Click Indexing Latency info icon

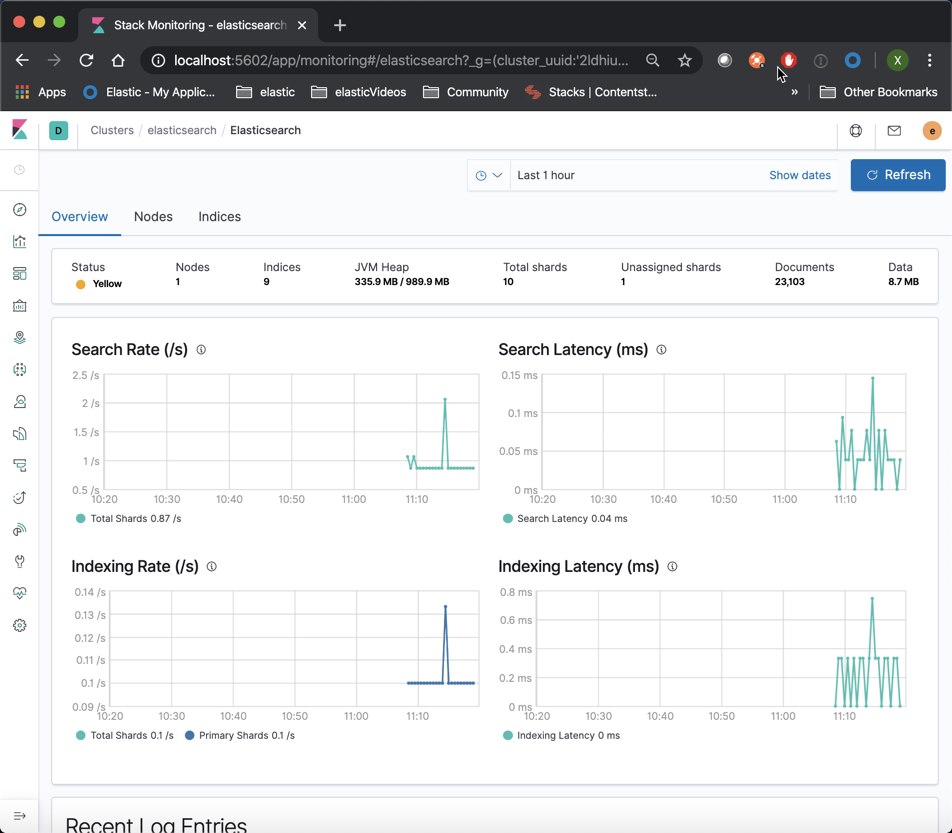pos(672,566)
